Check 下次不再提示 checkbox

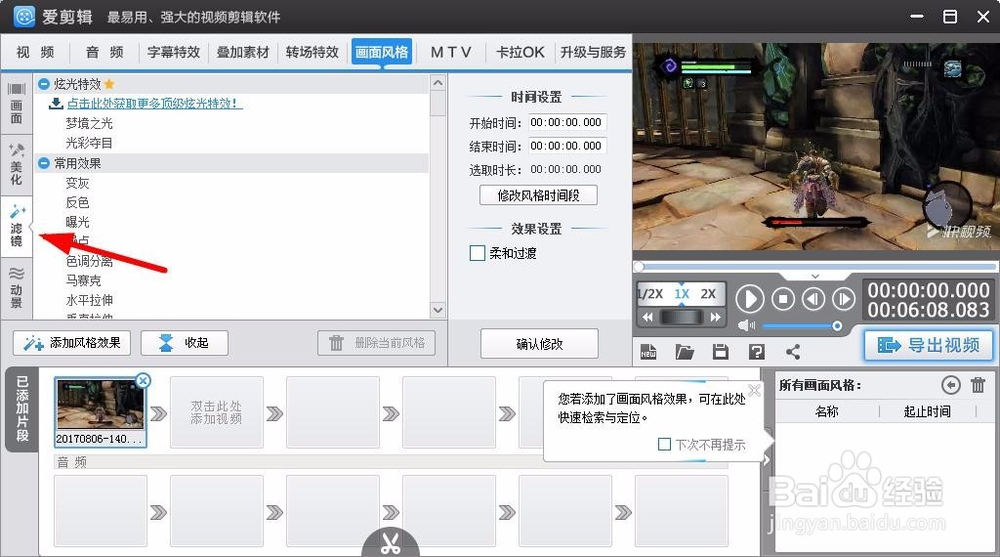[x=664, y=444]
